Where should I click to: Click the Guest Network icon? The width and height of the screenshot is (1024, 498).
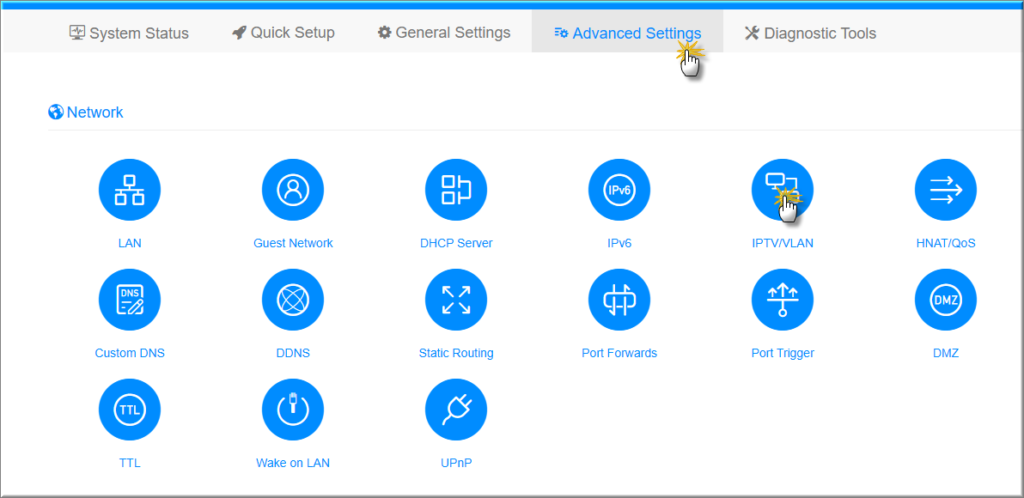pos(293,190)
